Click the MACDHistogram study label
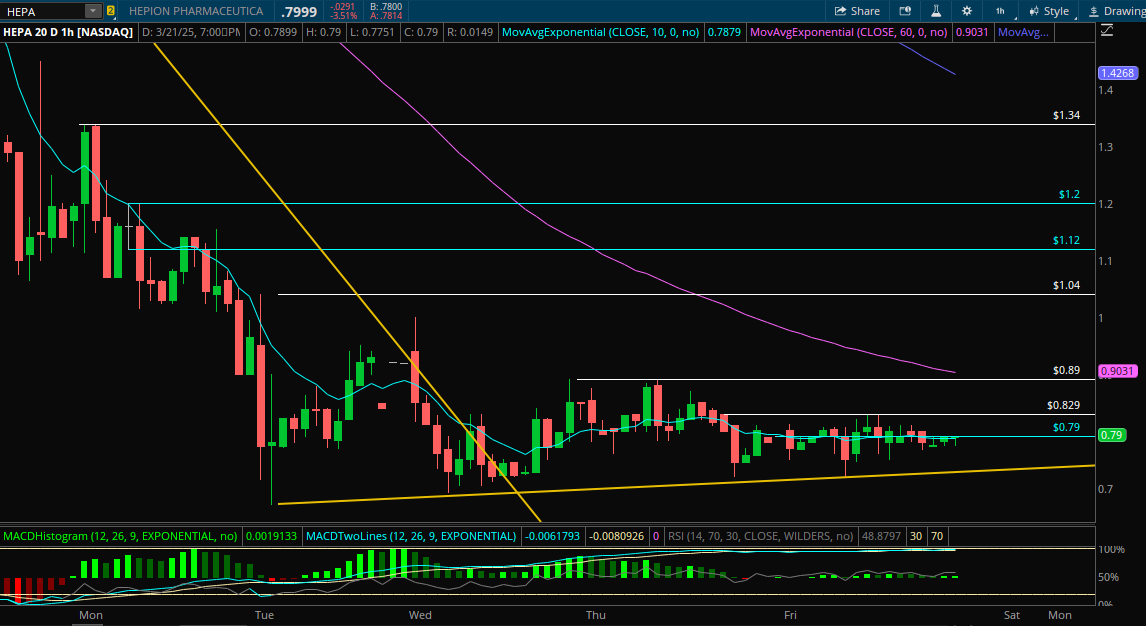The height and width of the screenshot is (626, 1146). 121,536
